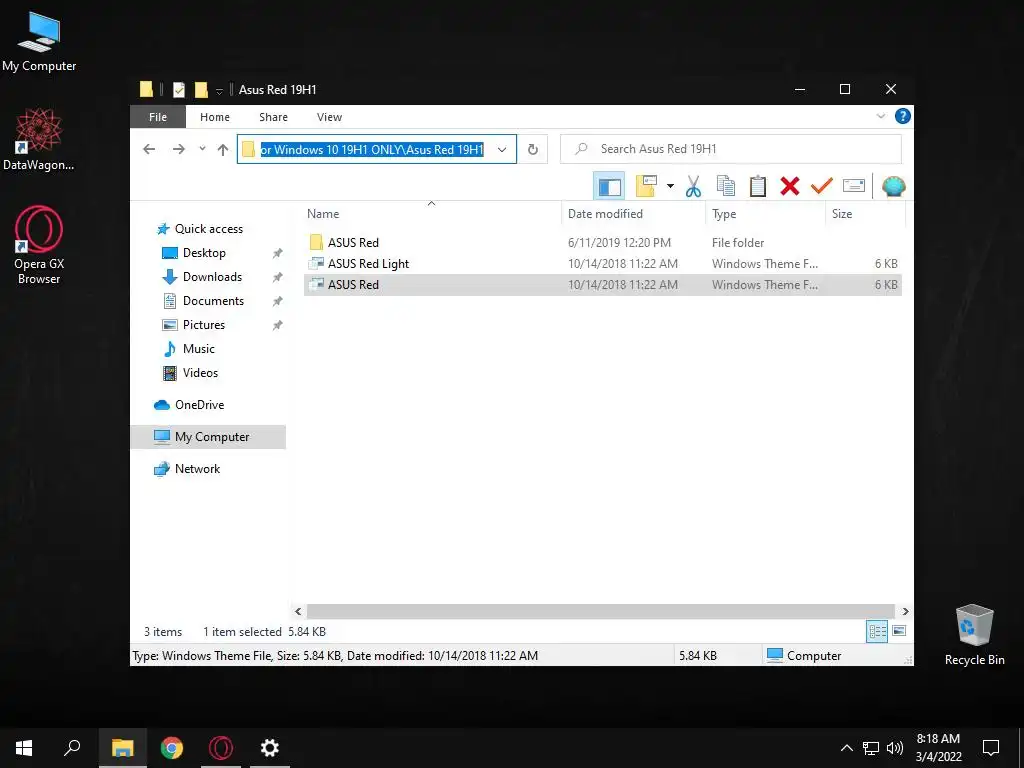Open recent locations dropdown arrow
The height and width of the screenshot is (768, 1024).
[202, 149]
